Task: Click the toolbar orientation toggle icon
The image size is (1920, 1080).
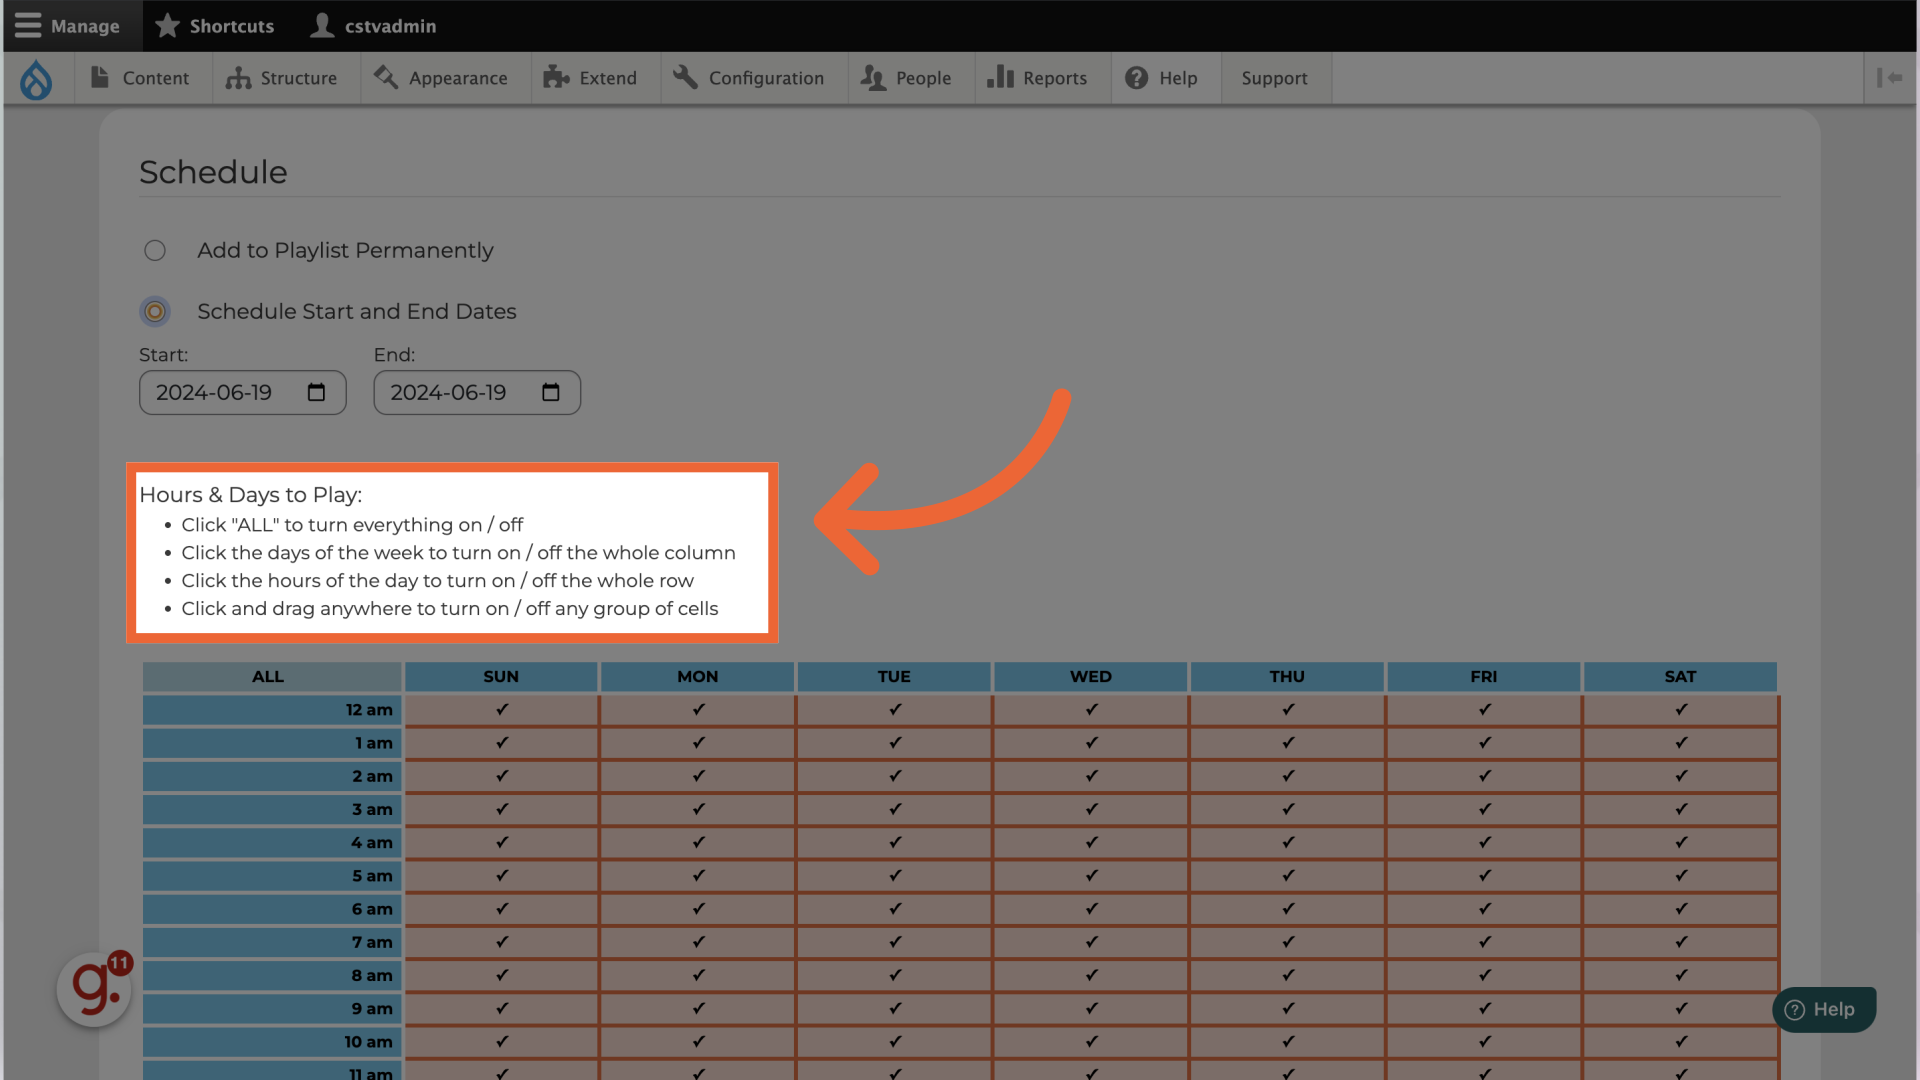Action: click(x=1889, y=78)
